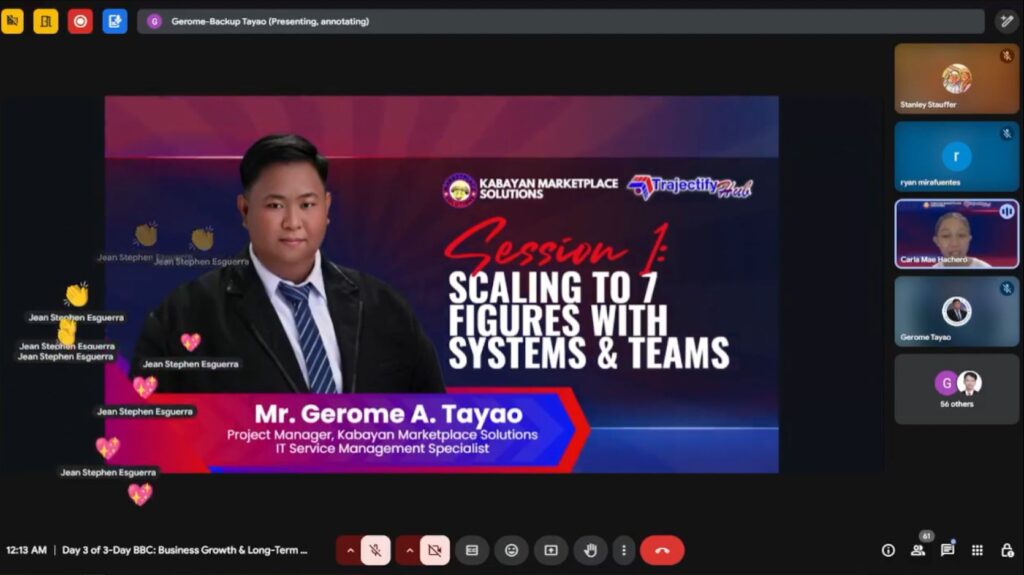This screenshot has width=1024, height=575.
Task: Open the activities grid icon
Action: [x=978, y=550]
